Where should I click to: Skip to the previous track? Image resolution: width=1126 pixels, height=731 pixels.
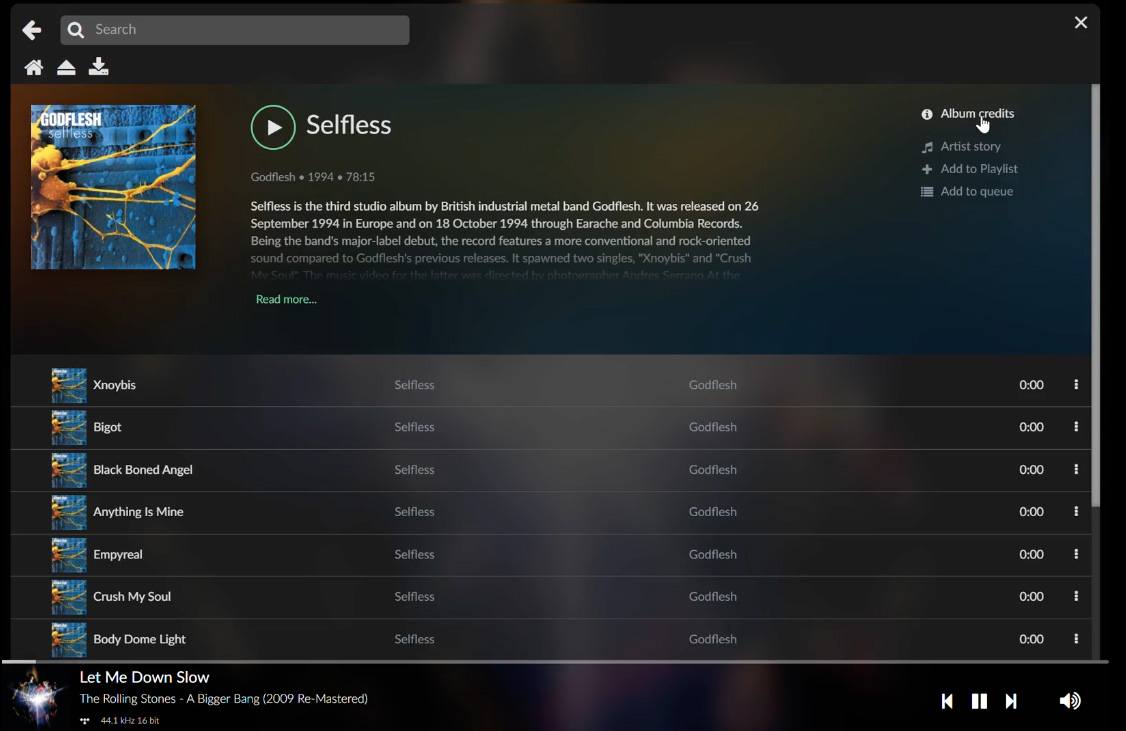coord(947,701)
